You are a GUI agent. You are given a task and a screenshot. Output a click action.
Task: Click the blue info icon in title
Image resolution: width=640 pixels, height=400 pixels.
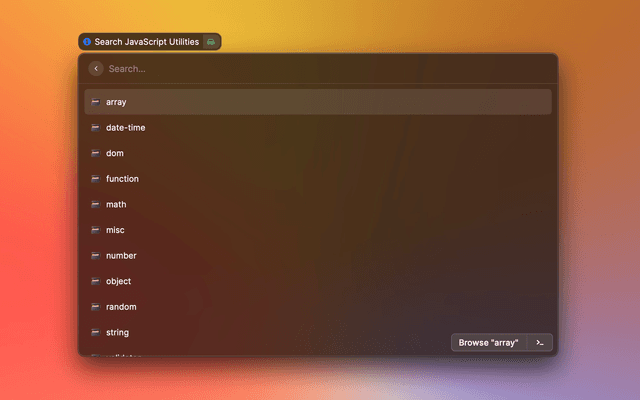pos(87,42)
